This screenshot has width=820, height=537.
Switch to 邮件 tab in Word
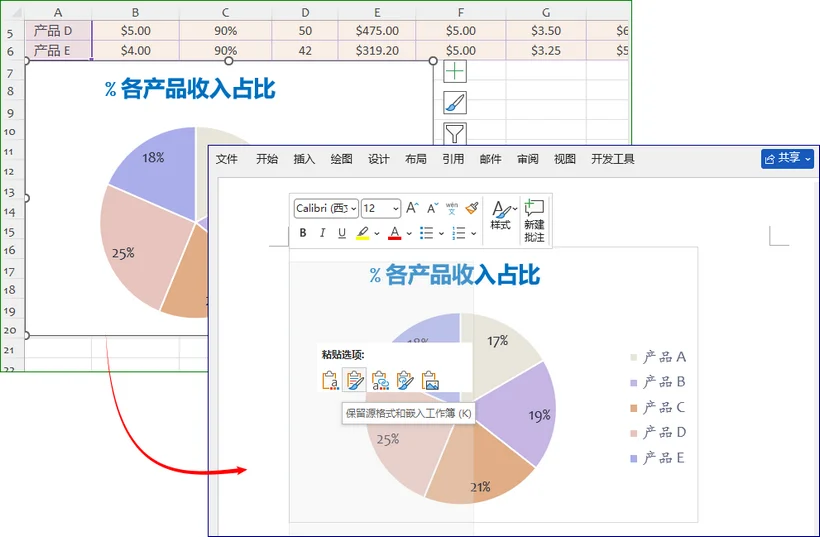coord(491,159)
